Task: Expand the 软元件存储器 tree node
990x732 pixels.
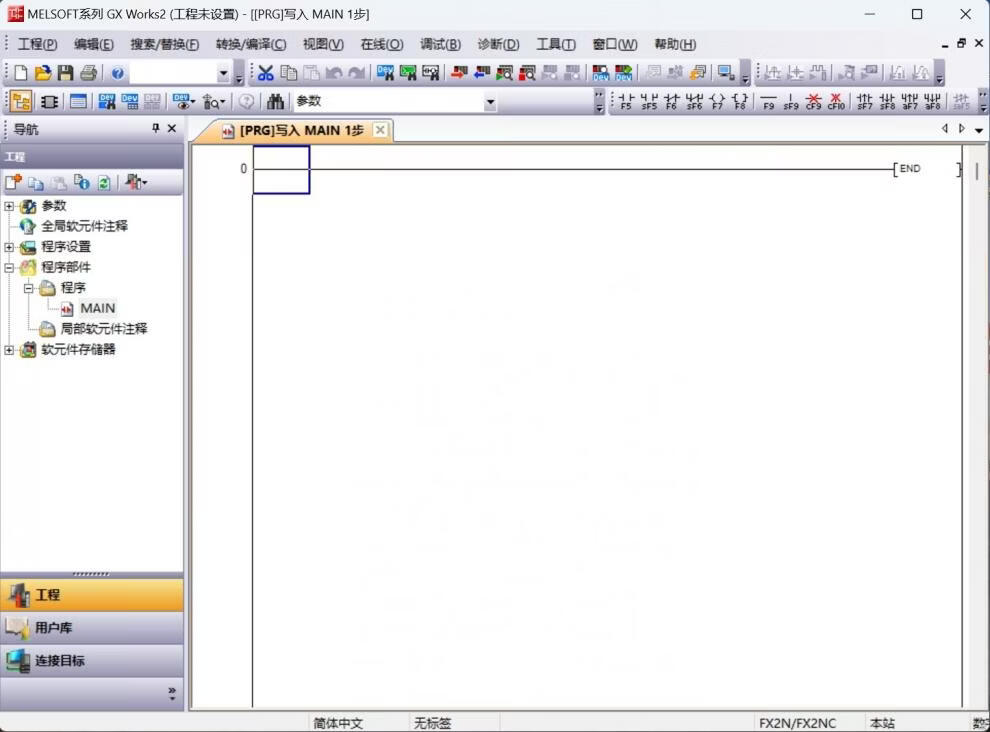Action: (x=10, y=350)
